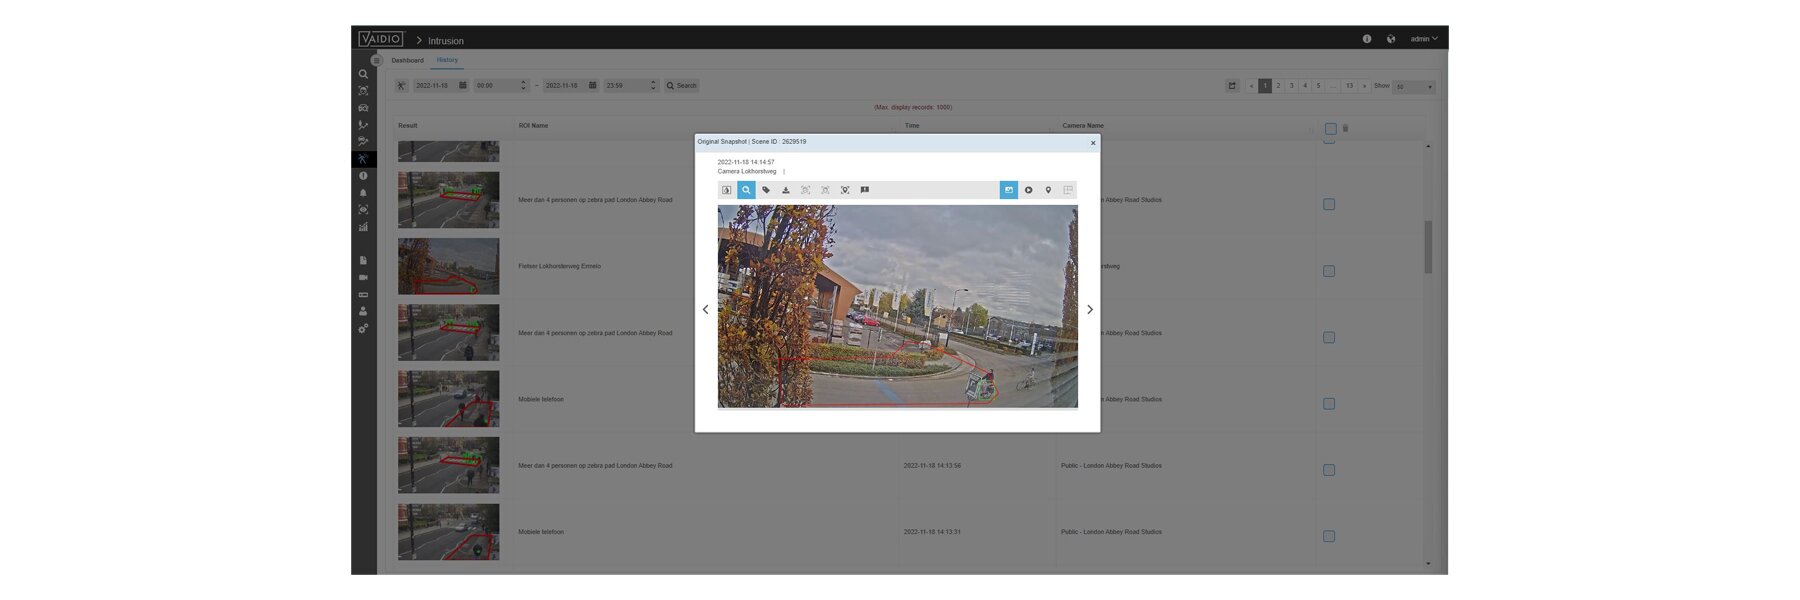The height and width of the screenshot is (600, 1800).
Task: Click the location-target icon beside the flag icon
Action: (x=845, y=190)
